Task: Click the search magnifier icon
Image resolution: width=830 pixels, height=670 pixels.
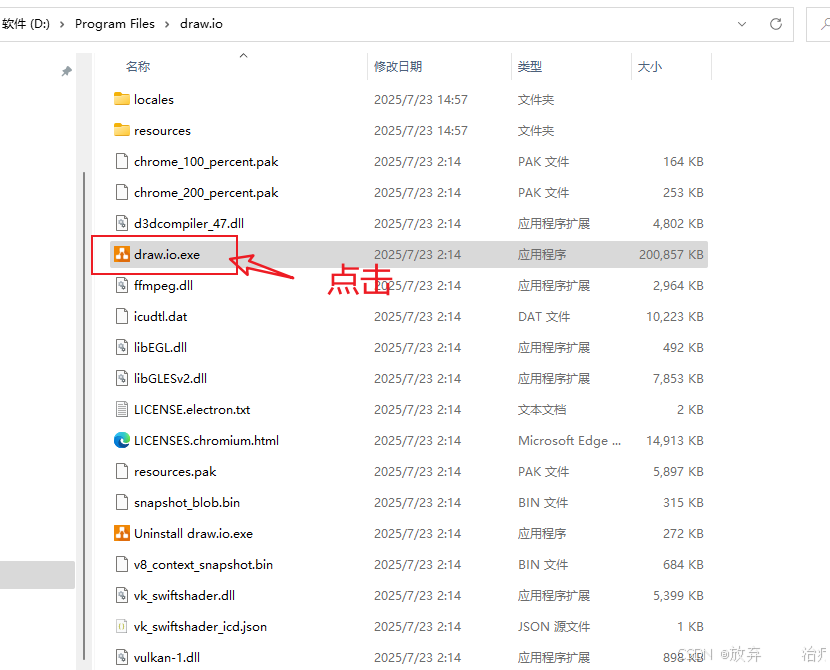Action: point(825,24)
